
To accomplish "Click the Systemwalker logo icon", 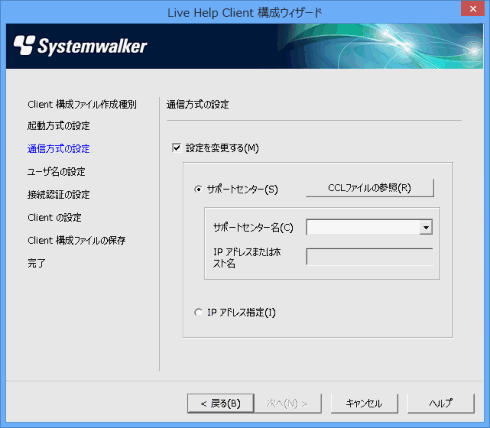I will click(x=24, y=45).
